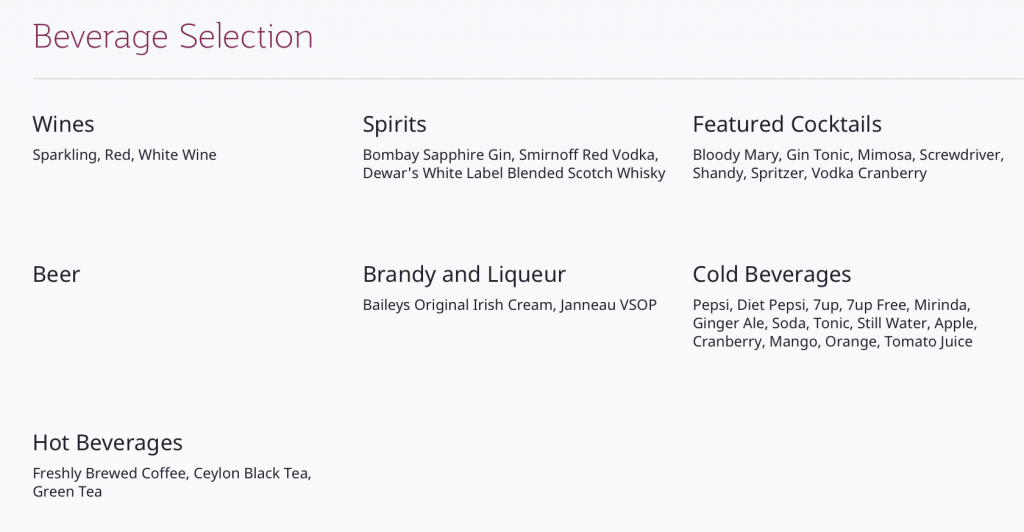Click the Green Tea text
The width and height of the screenshot is (1024, 532).
[67, 492]
